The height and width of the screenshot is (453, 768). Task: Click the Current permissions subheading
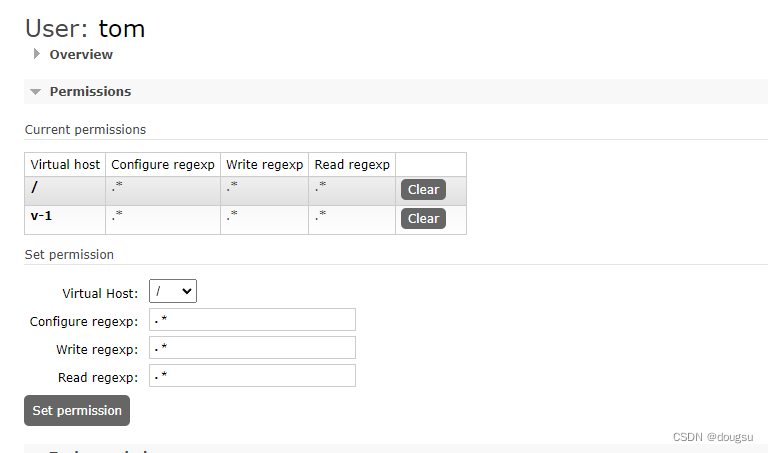(85, 130)
